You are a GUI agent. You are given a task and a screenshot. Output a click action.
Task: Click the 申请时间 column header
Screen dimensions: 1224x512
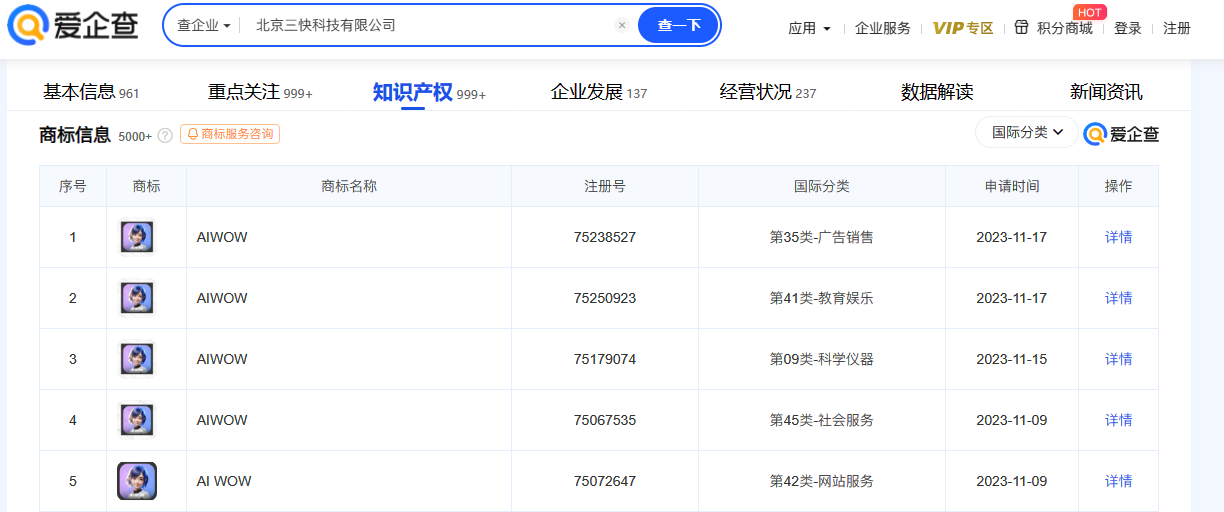click(1012, 186)
